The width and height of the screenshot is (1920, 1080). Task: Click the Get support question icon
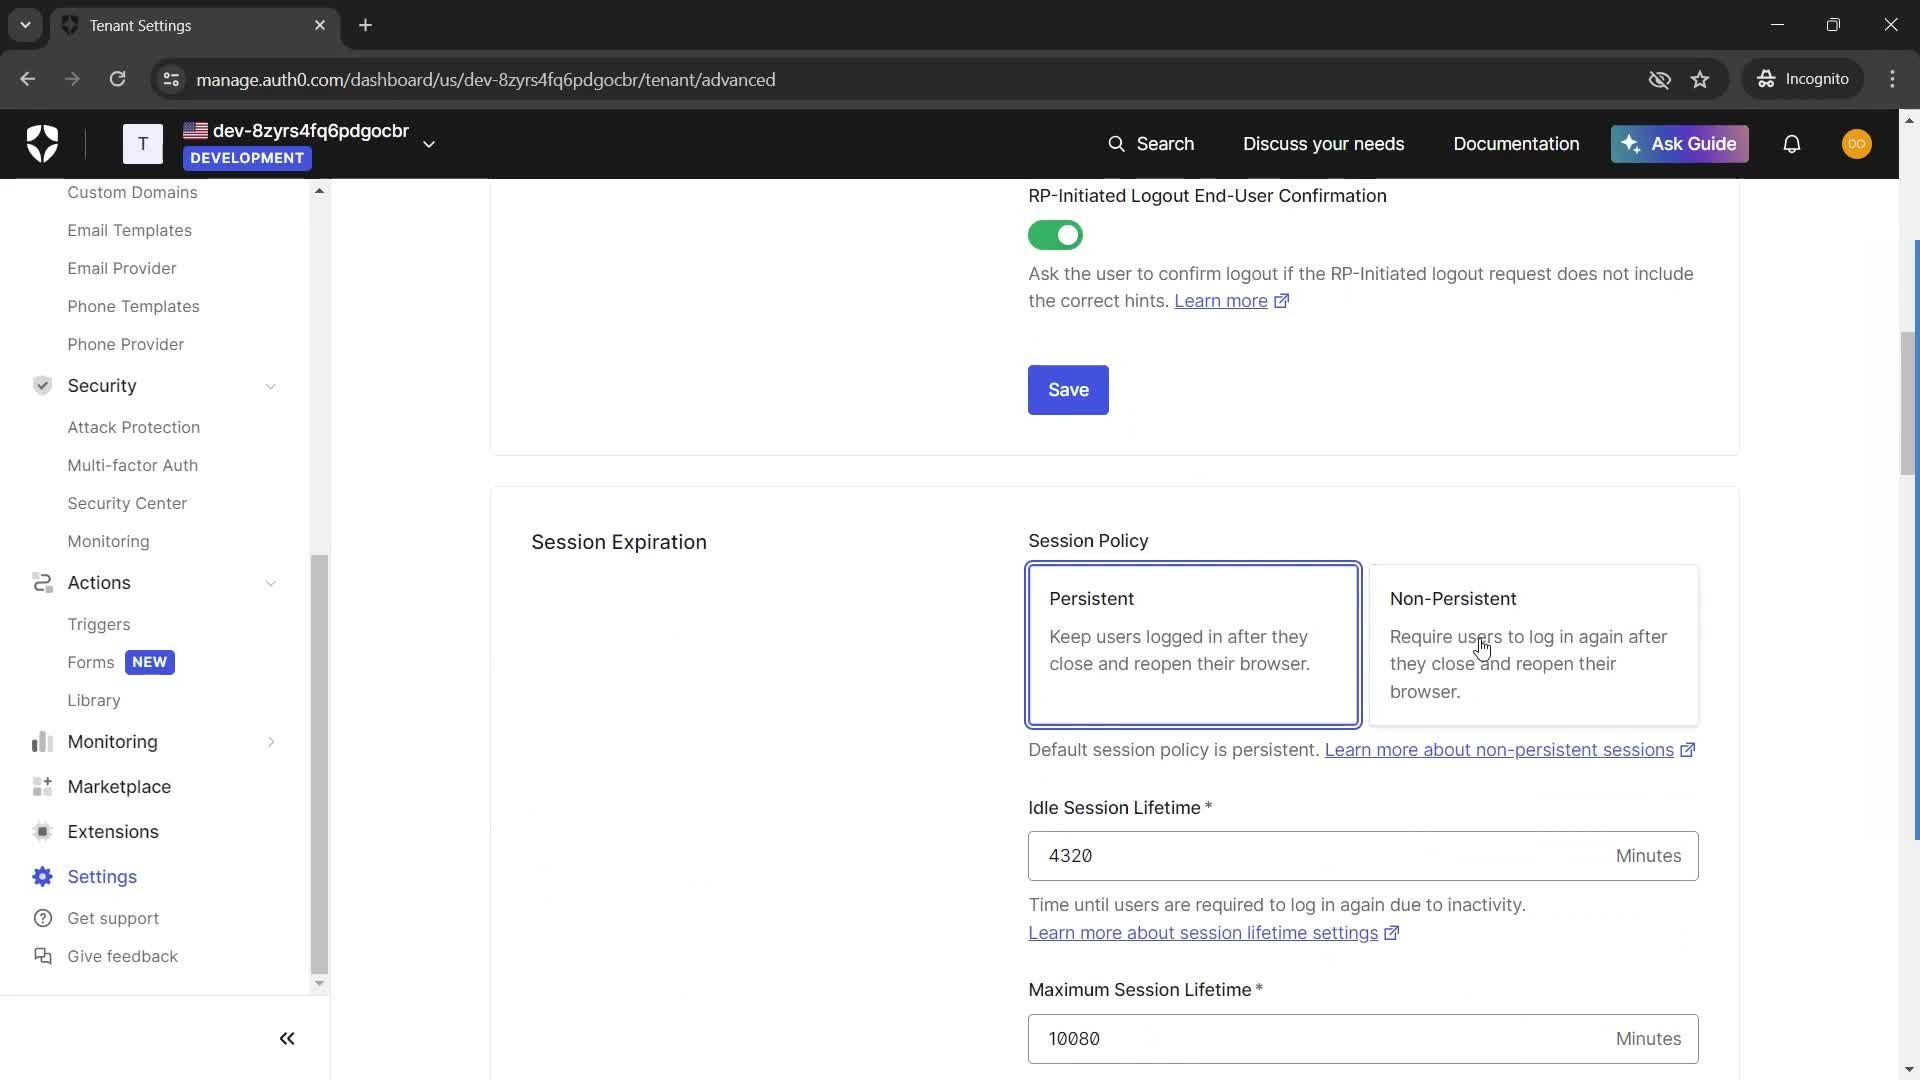(x=43, y=918)
